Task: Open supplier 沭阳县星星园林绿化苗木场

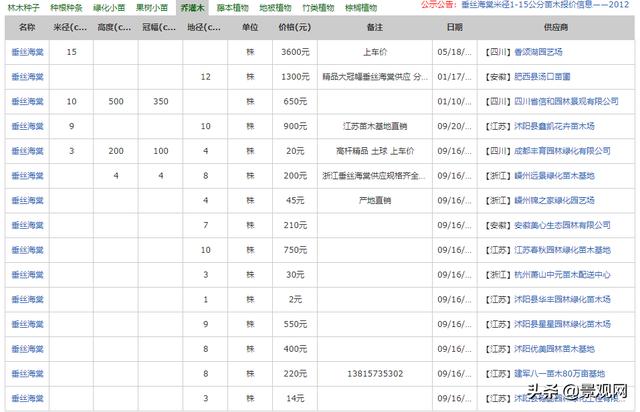Action: pyautogui.click(x=562, y=324)
